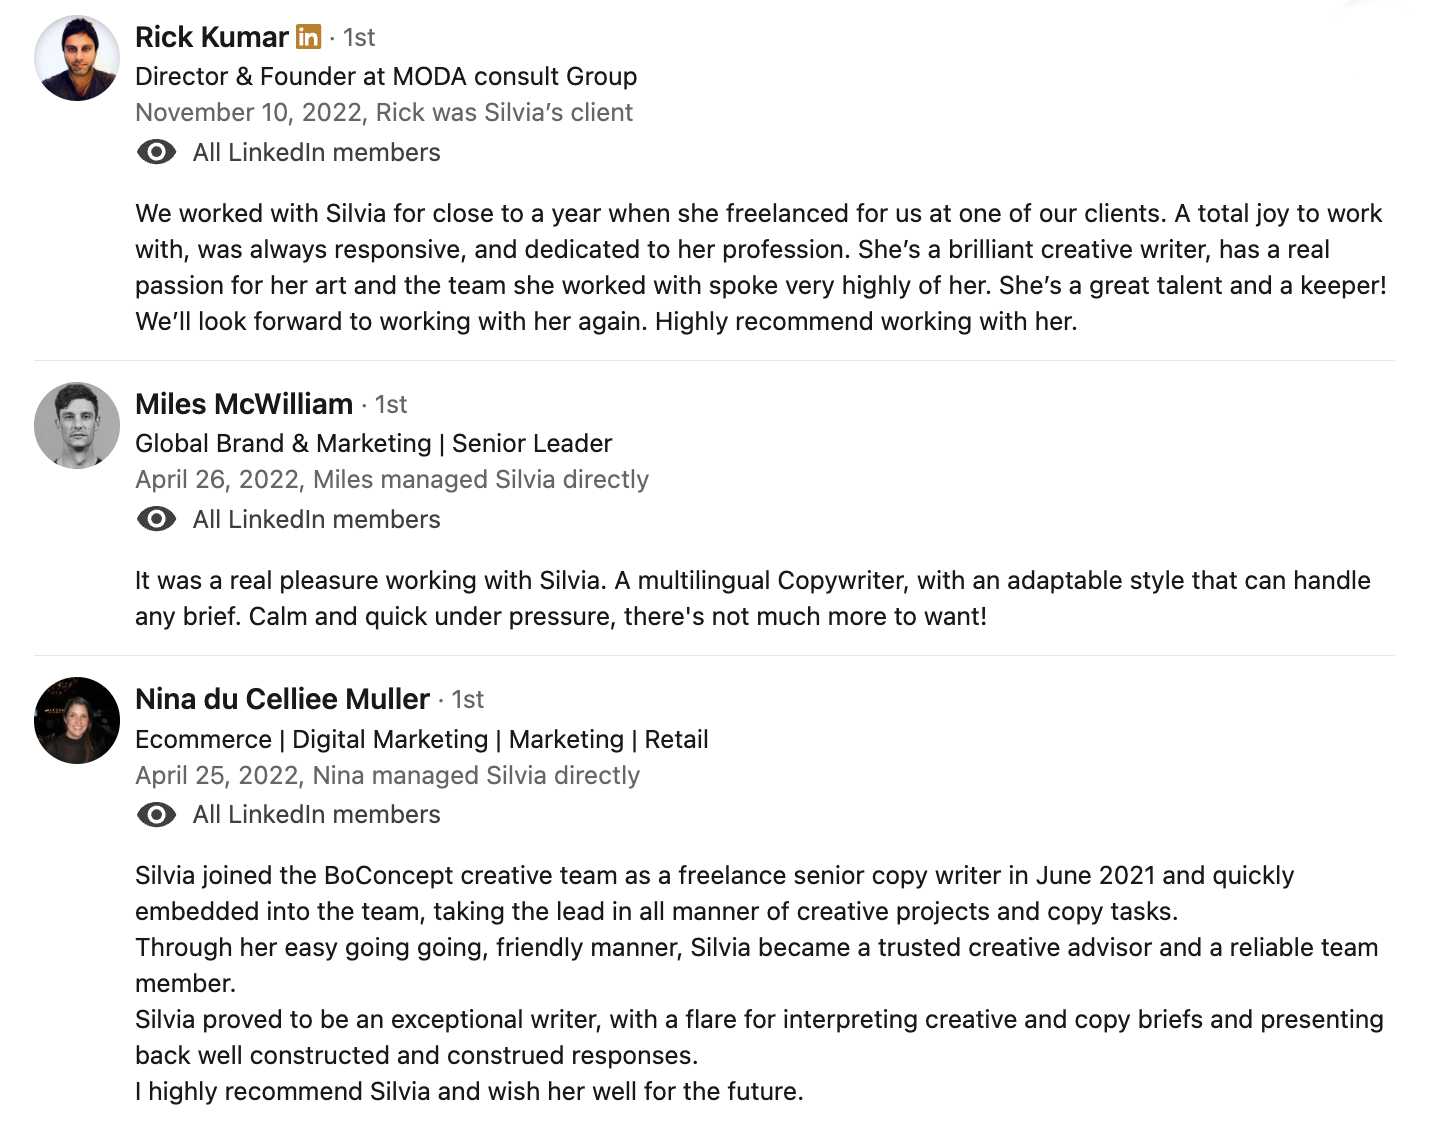The height and width of the screenshot is (1126, 1432).
Task: Click the LinkedIn Premium badge beside Rick Kumar
Action: pos(308,38)
